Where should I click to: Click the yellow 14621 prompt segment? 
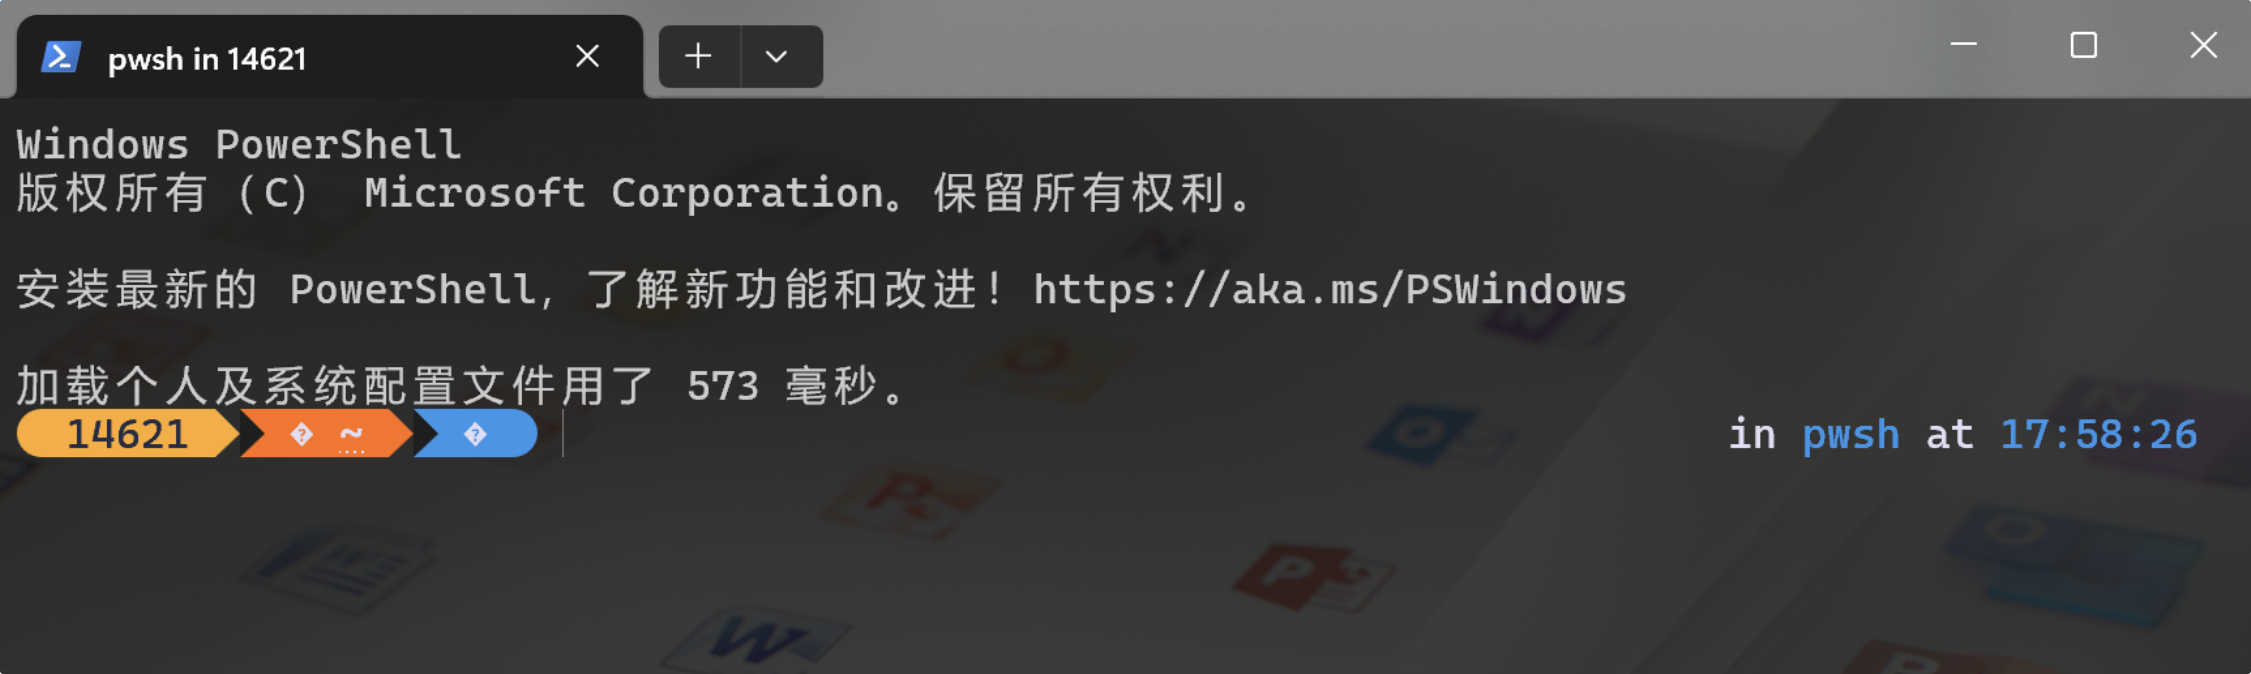click(x=127, y=434)
